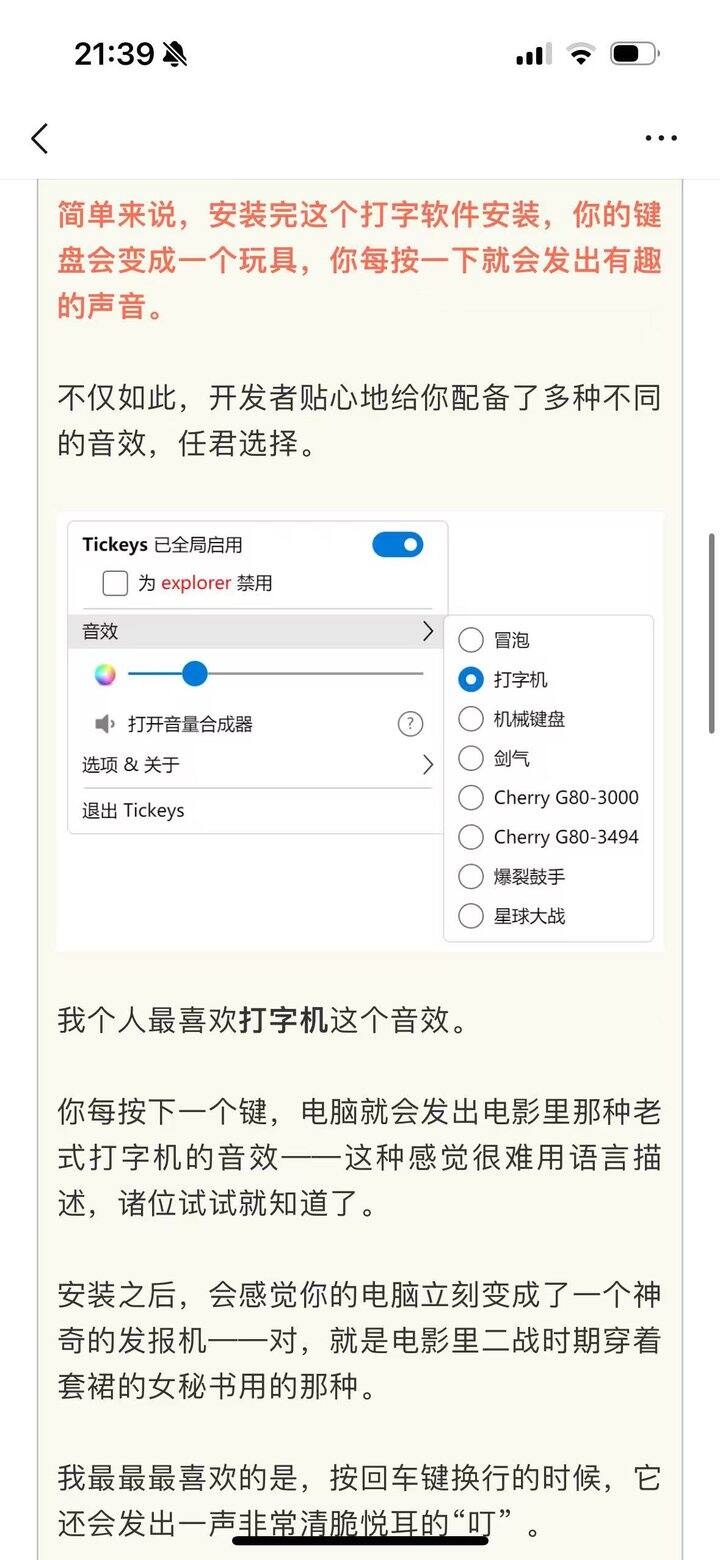Click the color wheel icon
This screenshot has height=1560, width=720.
tap(105, 674)
